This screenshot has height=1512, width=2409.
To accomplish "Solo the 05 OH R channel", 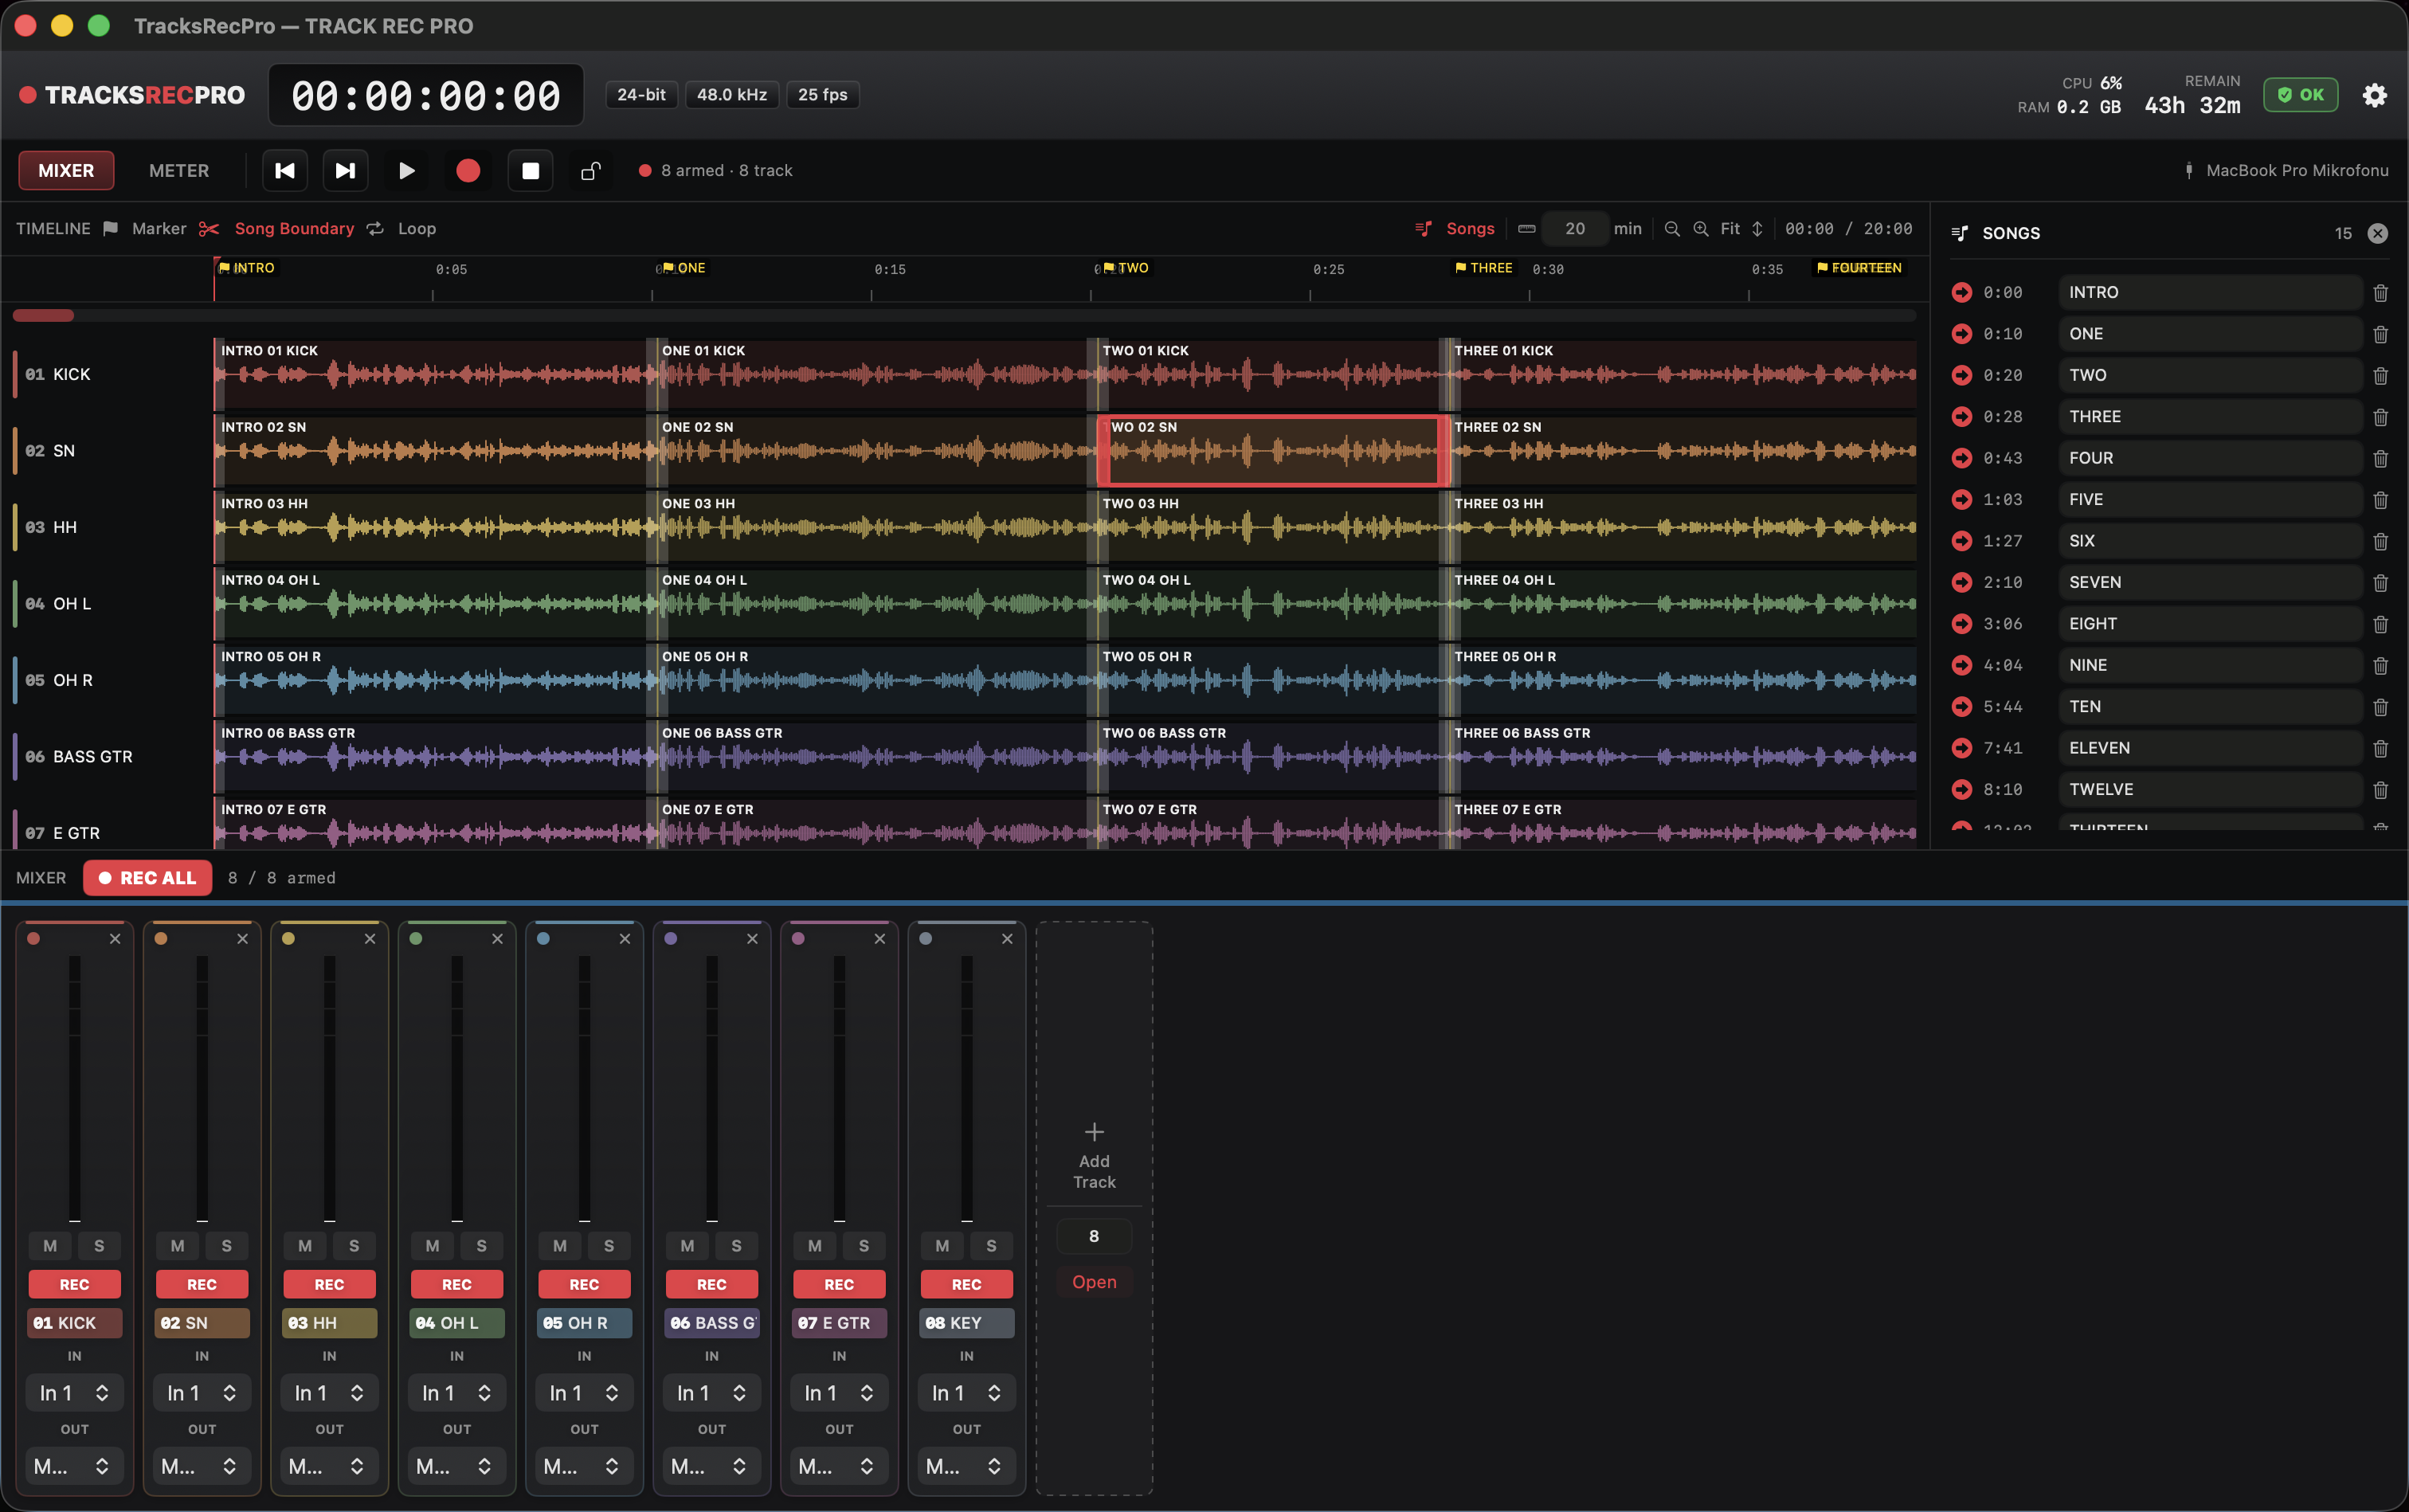I will pos(609,1246).
